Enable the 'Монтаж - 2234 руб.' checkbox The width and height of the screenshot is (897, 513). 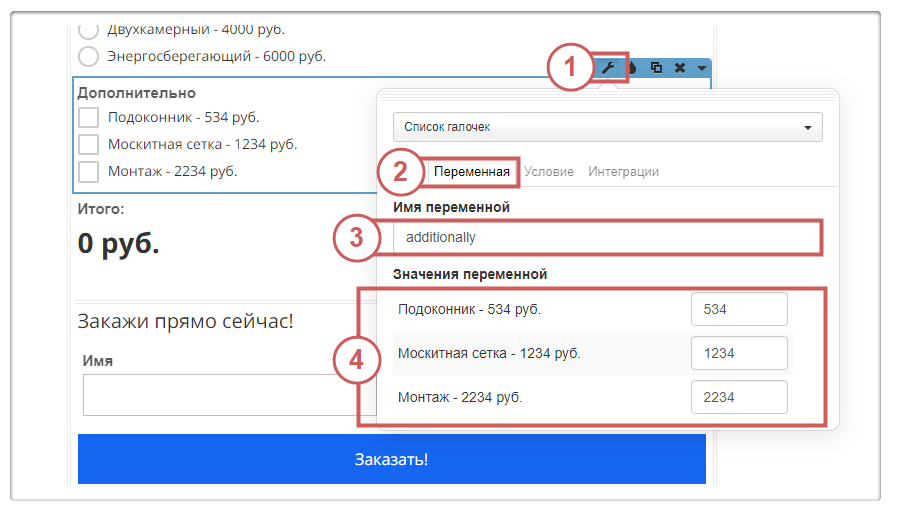pyautogui.click(x=88, y=171)
